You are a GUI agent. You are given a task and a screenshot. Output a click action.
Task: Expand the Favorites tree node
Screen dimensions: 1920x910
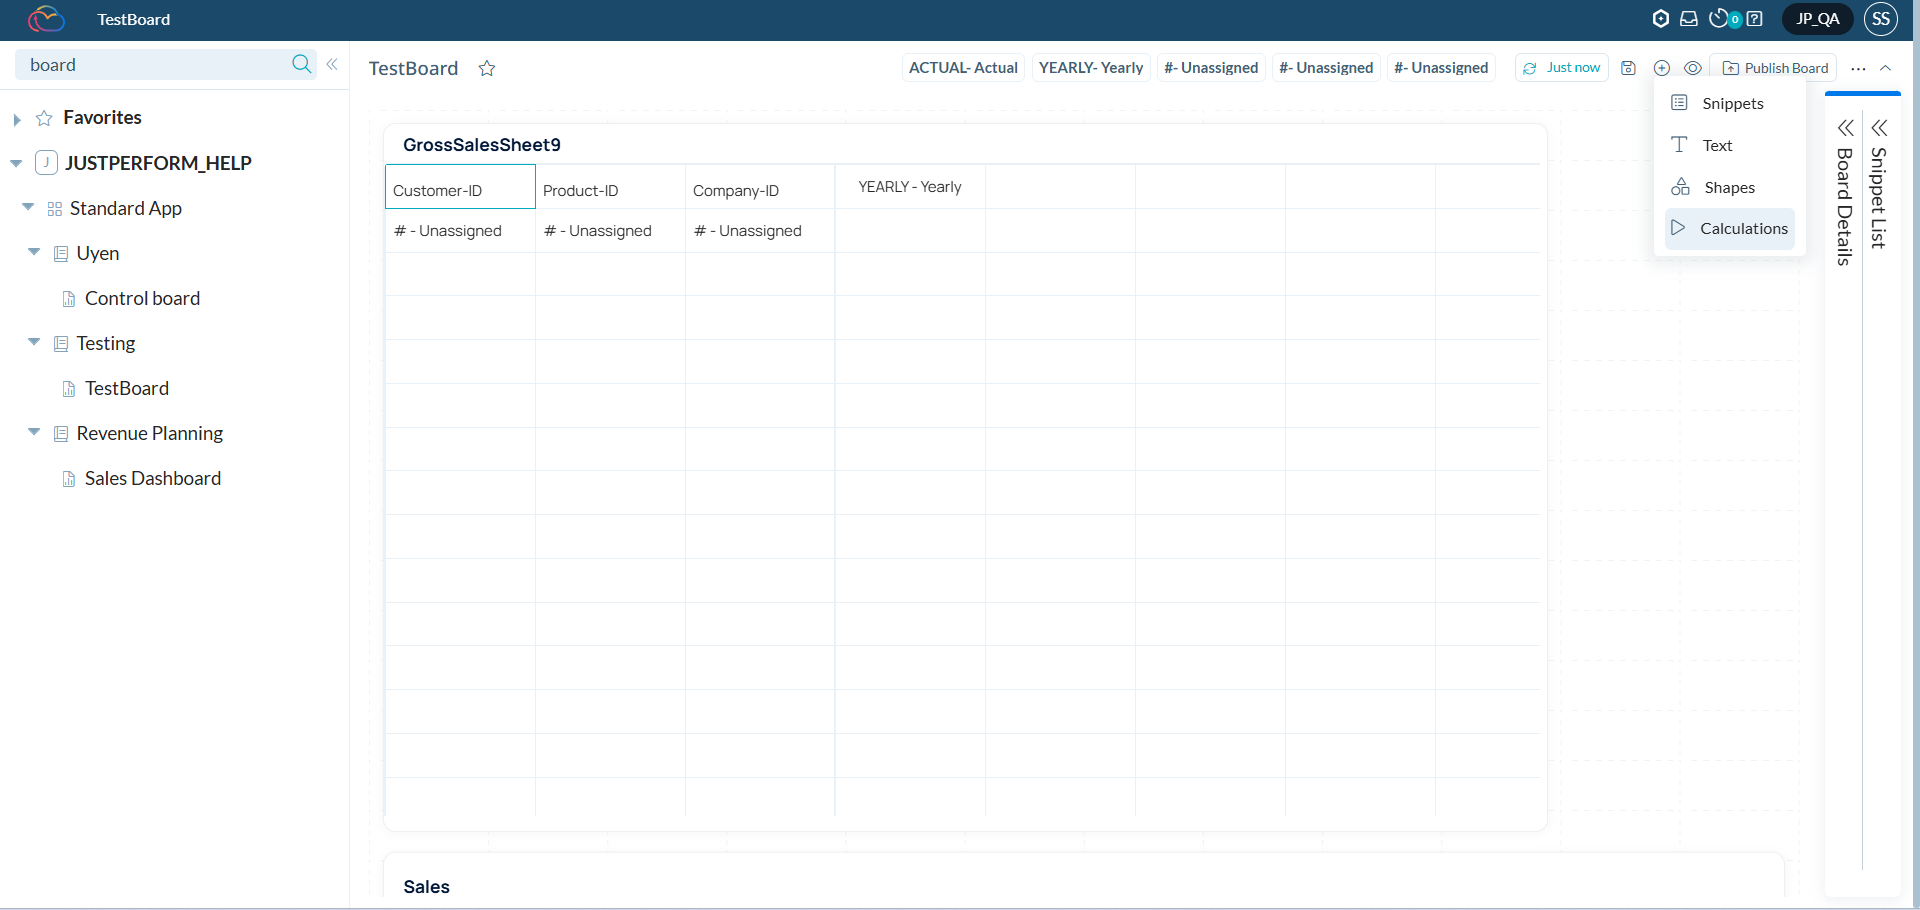tap(17, 119)
